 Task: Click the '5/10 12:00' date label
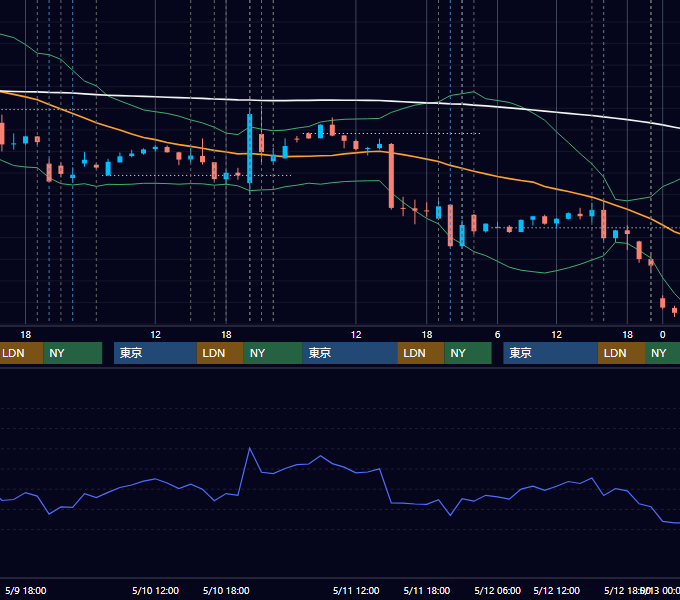click(x=155, y=591)
